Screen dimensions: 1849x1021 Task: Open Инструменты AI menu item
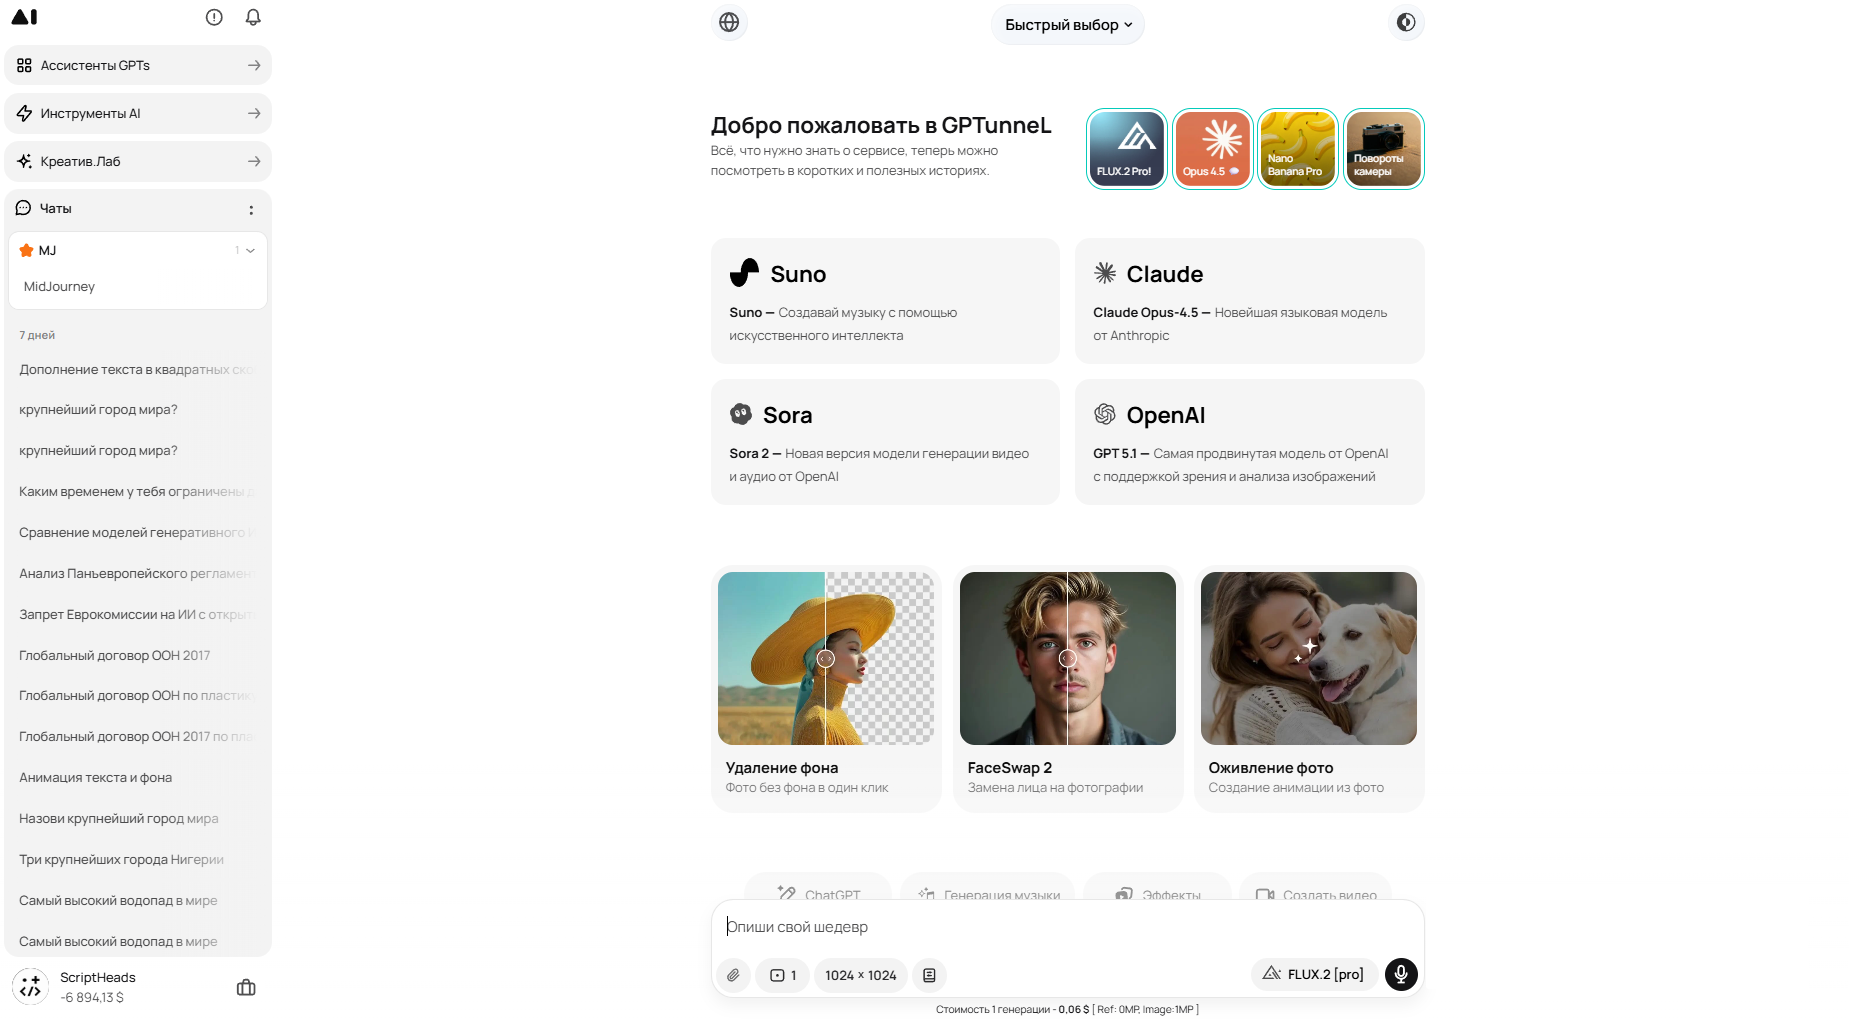point(138,113)
